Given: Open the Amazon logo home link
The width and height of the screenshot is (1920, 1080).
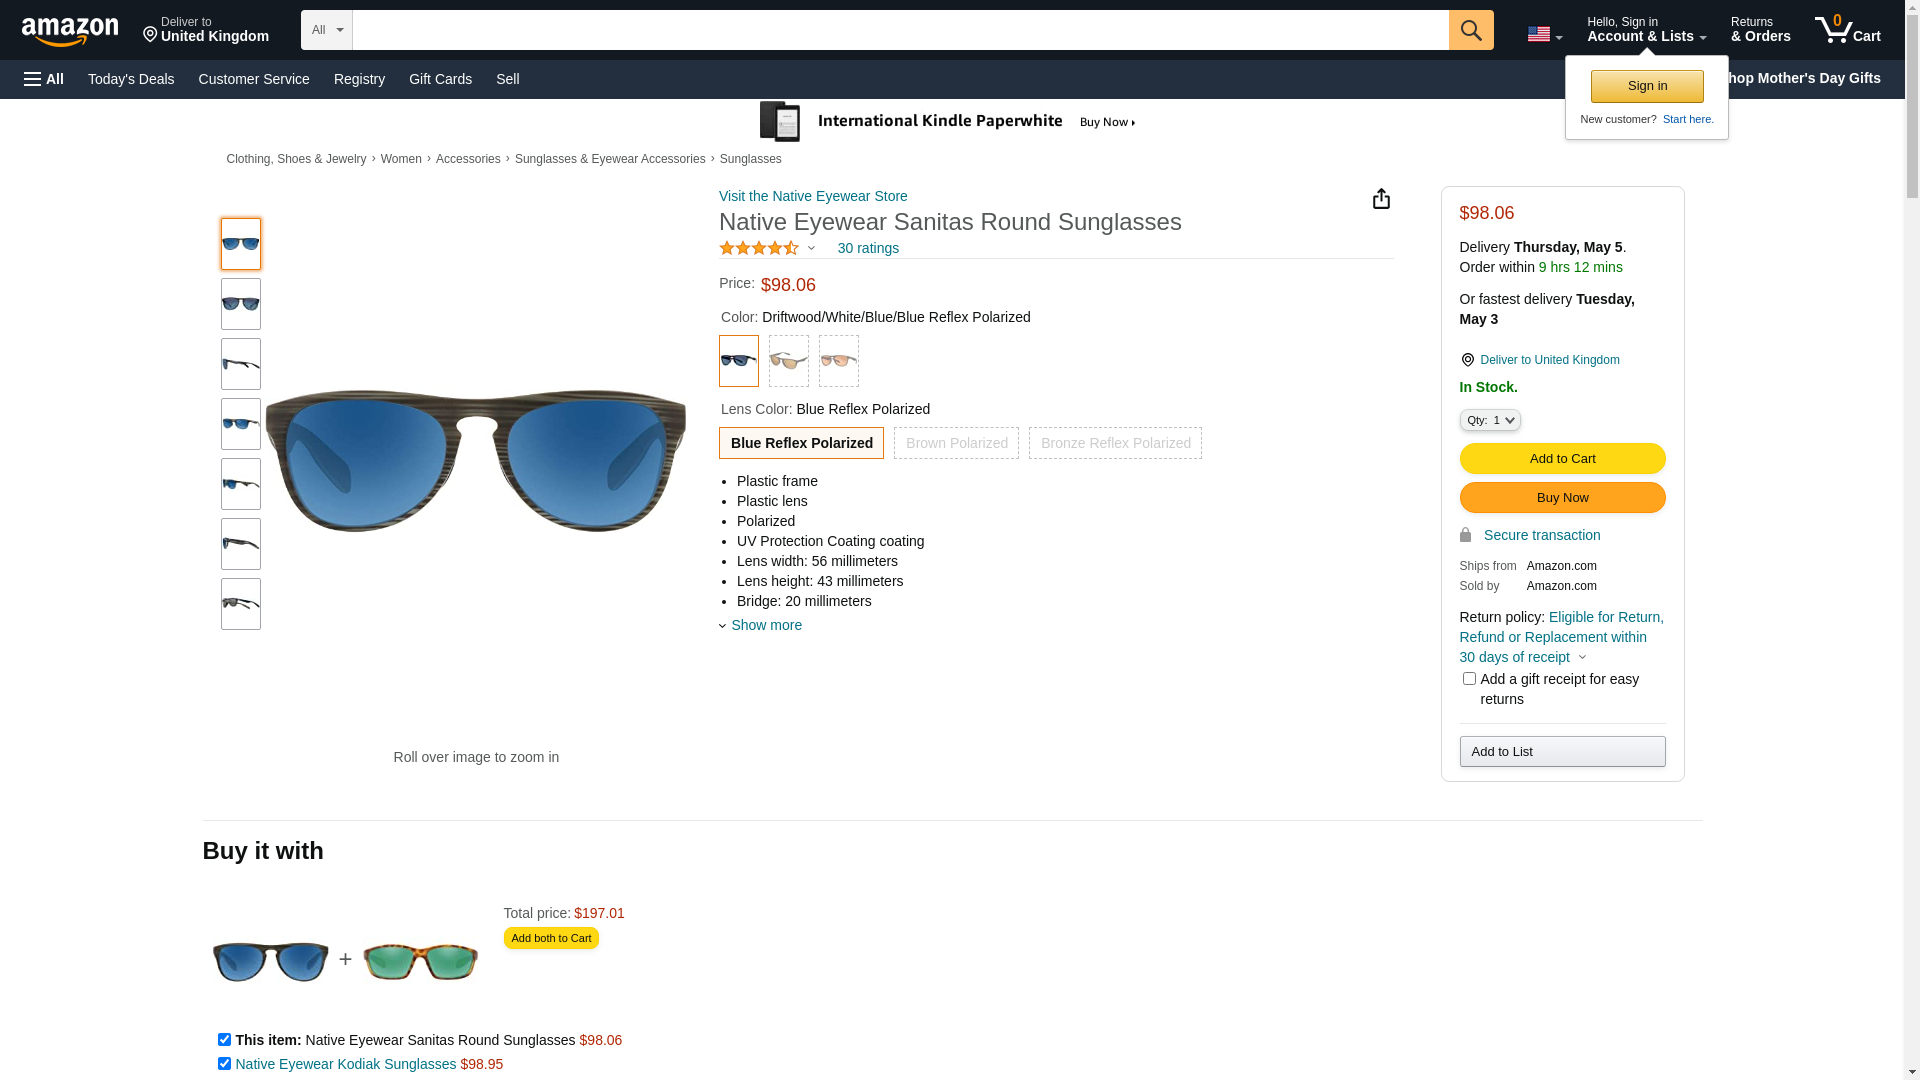Looking at the screenshot, I should [70, 32].
